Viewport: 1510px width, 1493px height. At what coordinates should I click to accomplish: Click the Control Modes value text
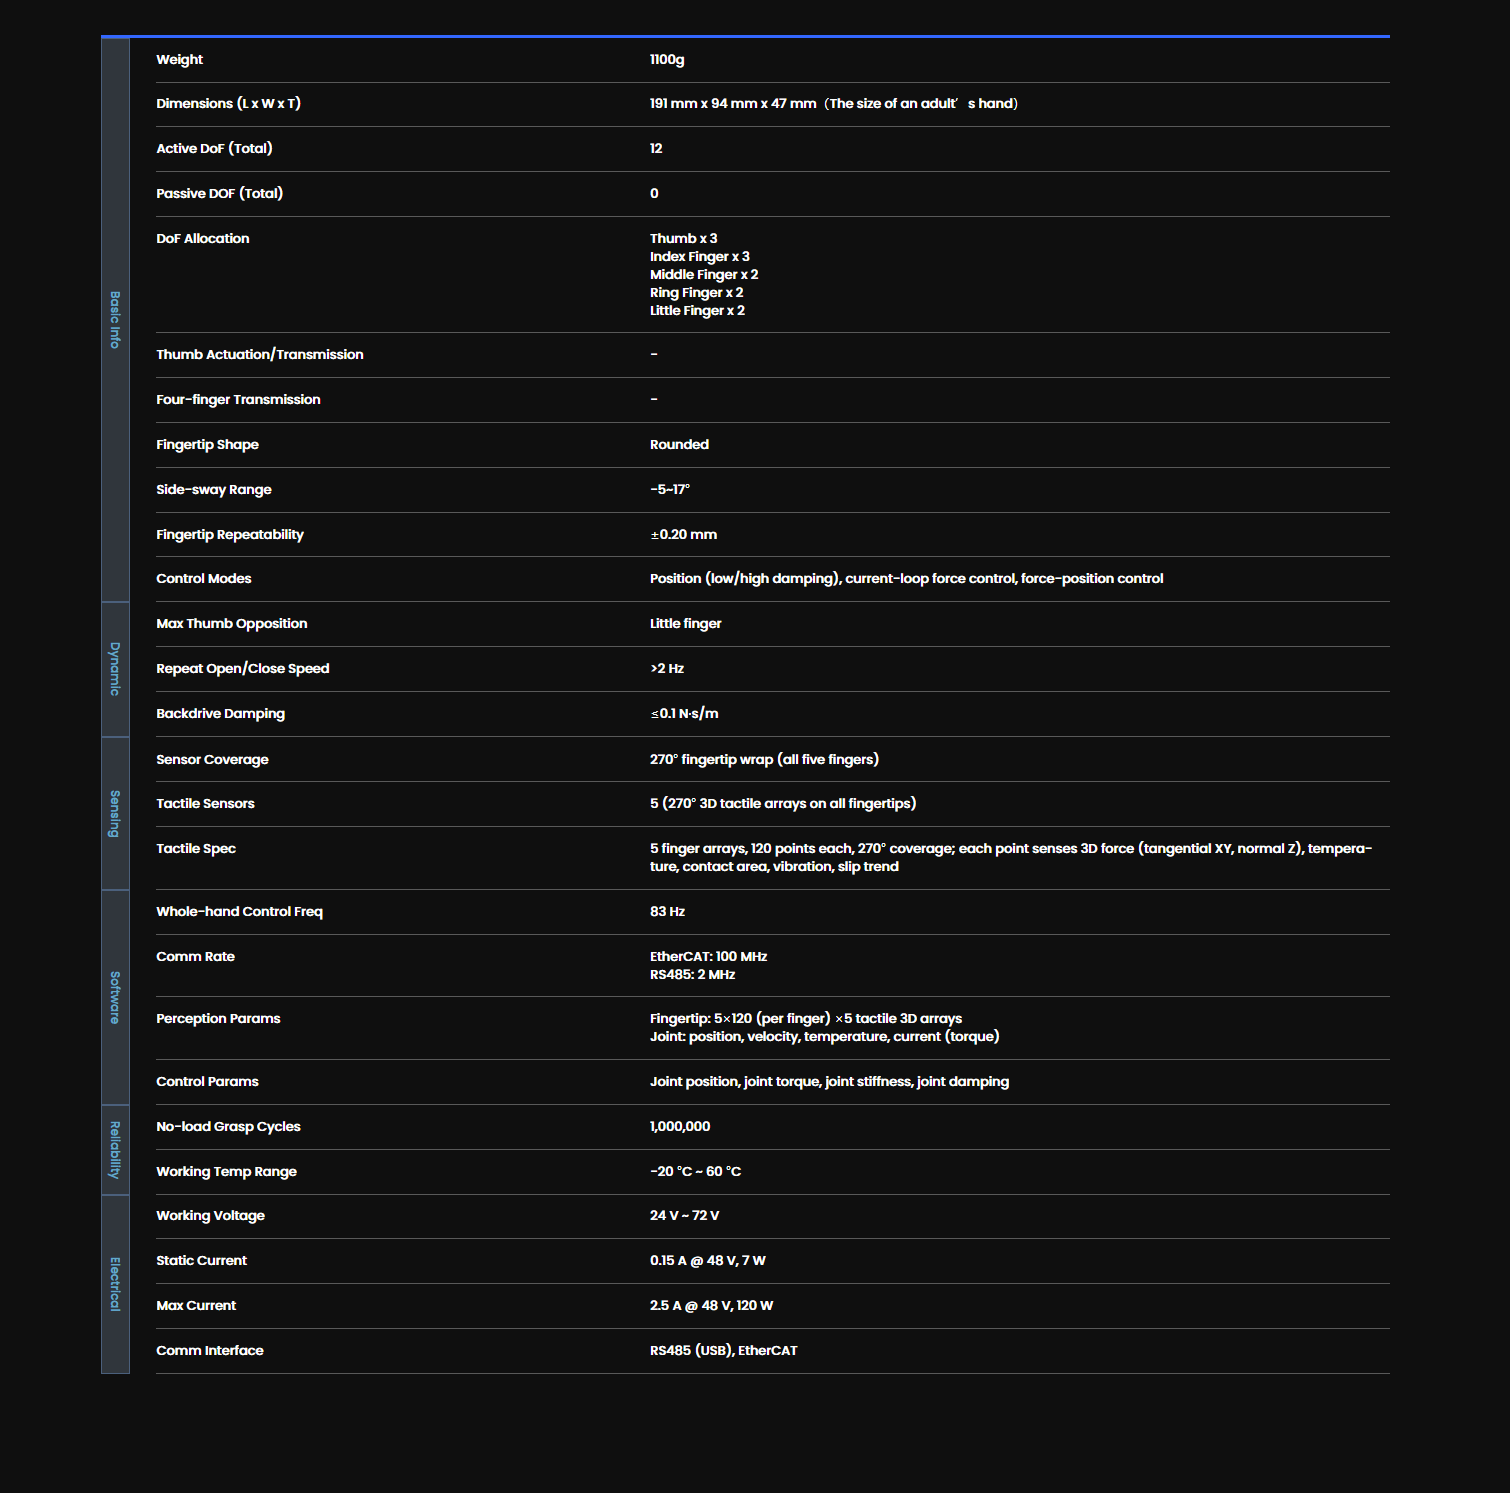click(907, 579)
